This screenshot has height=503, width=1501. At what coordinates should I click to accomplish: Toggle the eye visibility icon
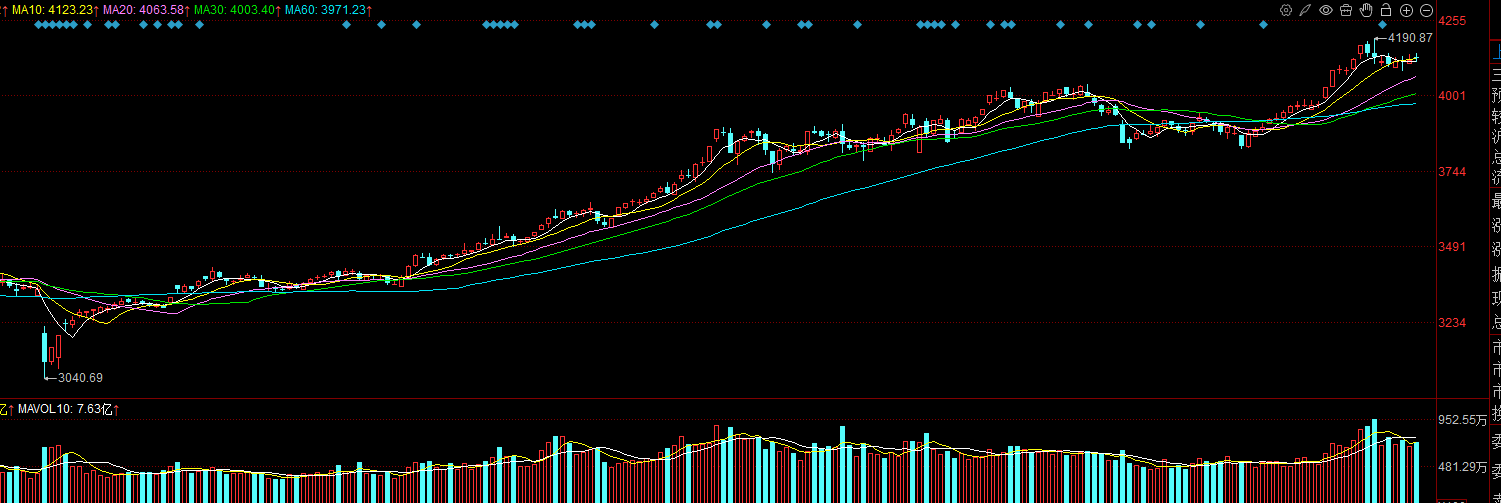point(1326,10)
